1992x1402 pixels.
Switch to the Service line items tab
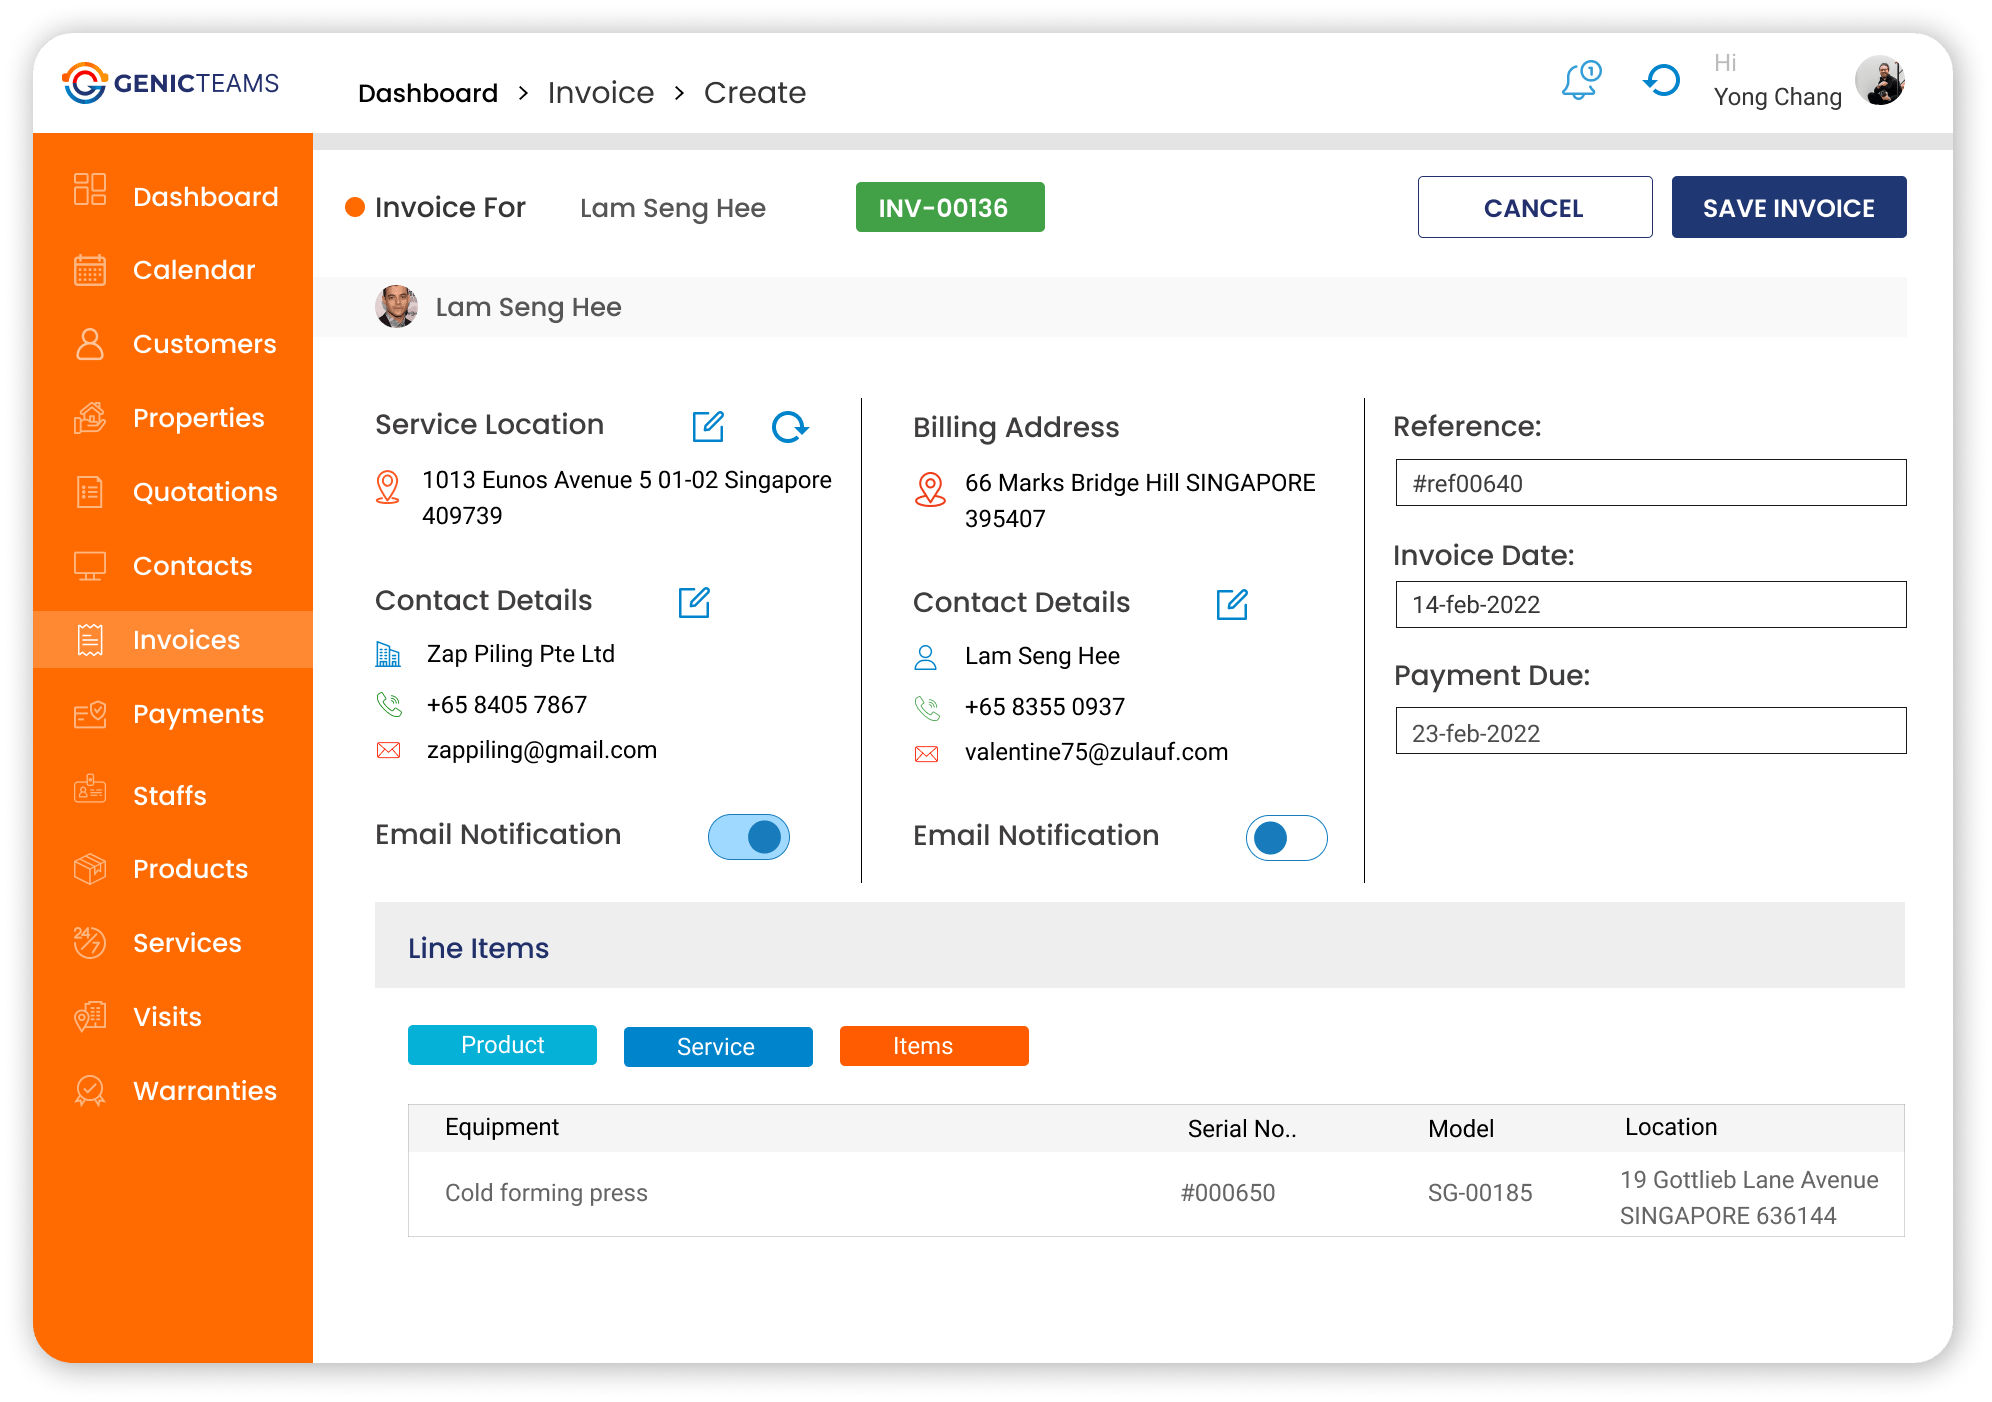[717, 1047]
